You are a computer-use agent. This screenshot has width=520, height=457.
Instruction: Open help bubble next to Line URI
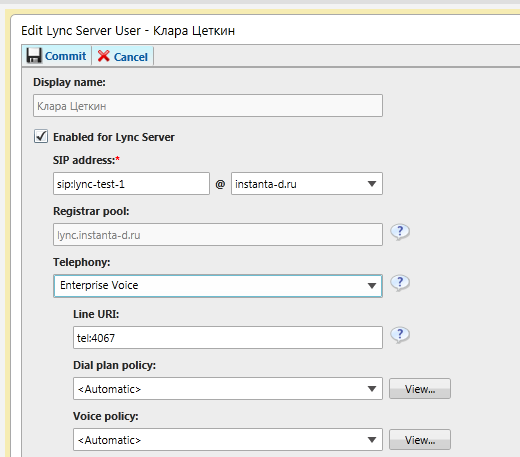tap(400, 335)
